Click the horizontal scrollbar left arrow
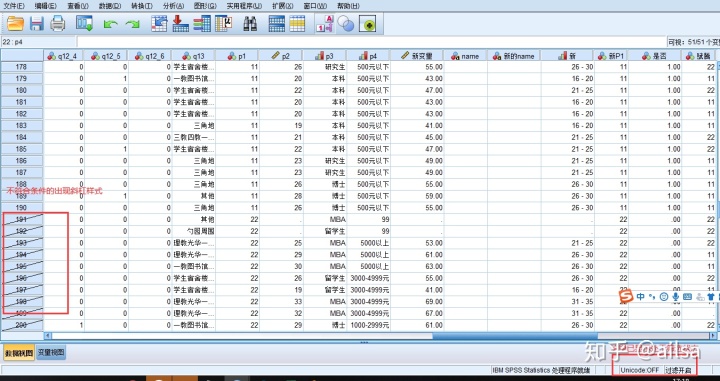The image size is (720, 381). [x=47, y=336]
